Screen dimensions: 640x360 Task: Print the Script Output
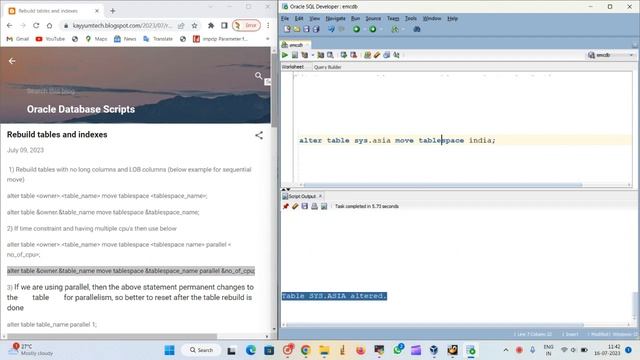314,207
